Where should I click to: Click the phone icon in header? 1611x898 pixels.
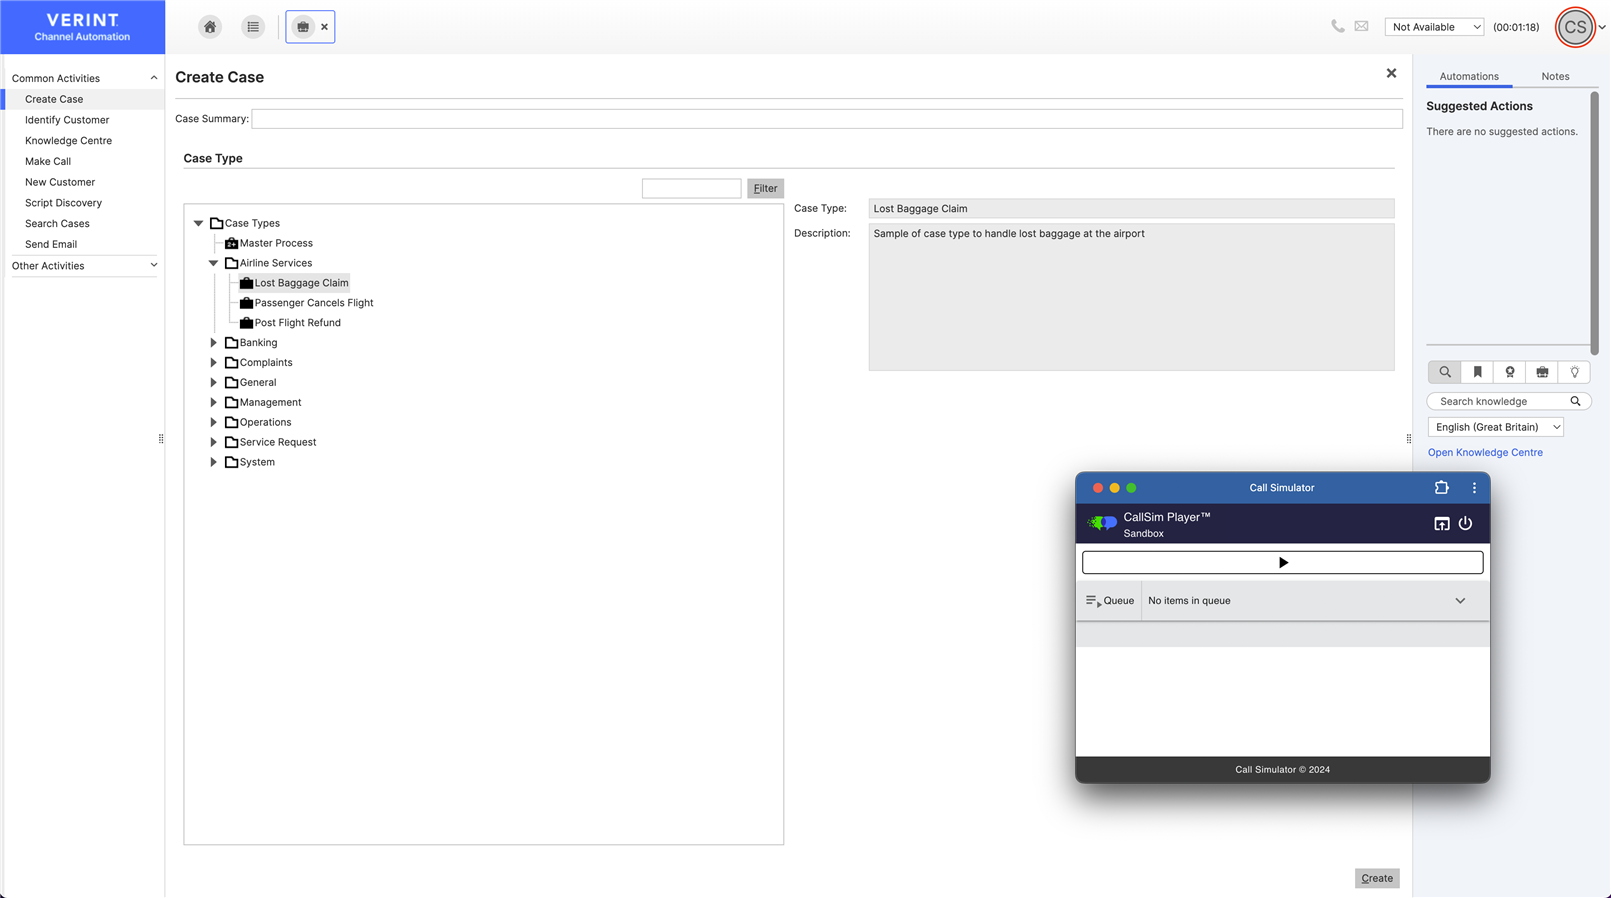(1337, 26)
